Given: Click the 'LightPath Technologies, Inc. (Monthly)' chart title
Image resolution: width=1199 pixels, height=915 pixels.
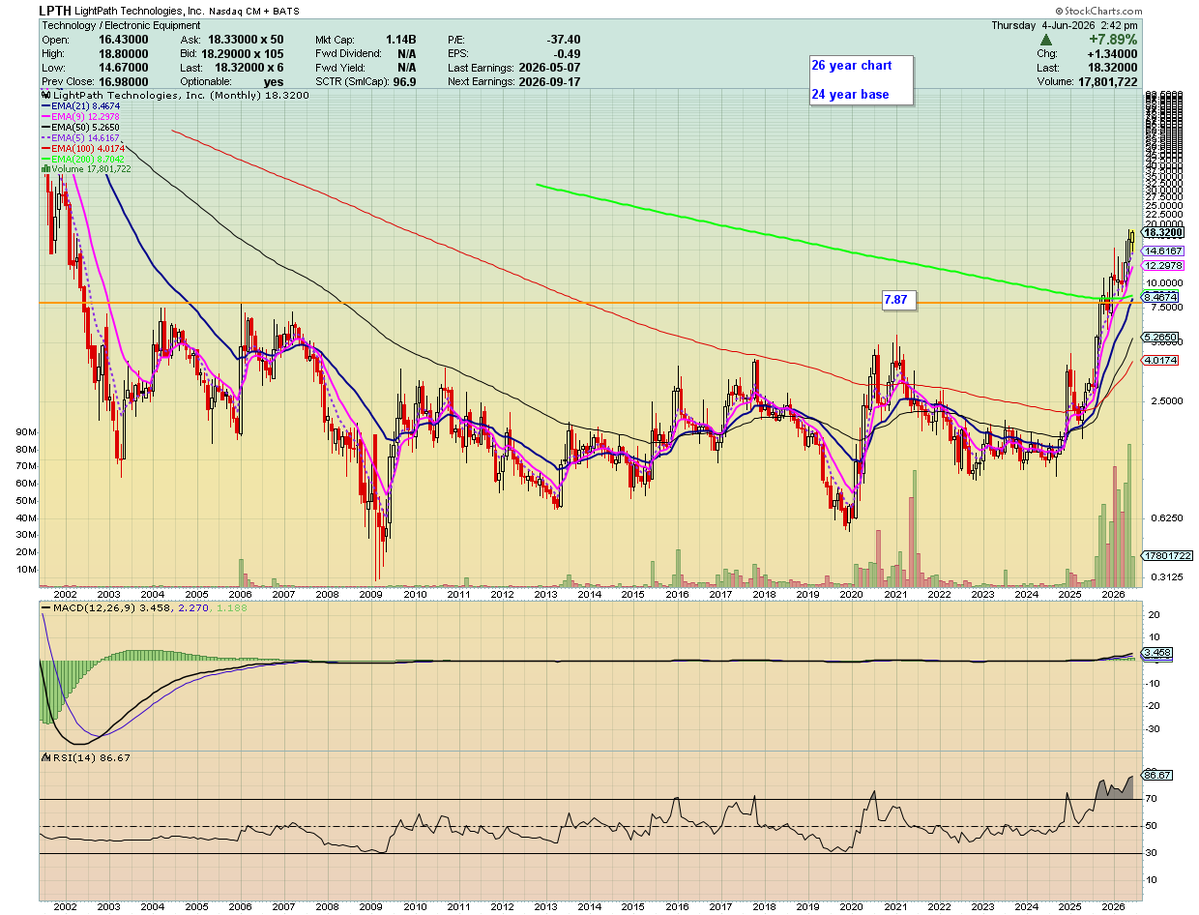Looking at the screenshot, I should (157, 95).
